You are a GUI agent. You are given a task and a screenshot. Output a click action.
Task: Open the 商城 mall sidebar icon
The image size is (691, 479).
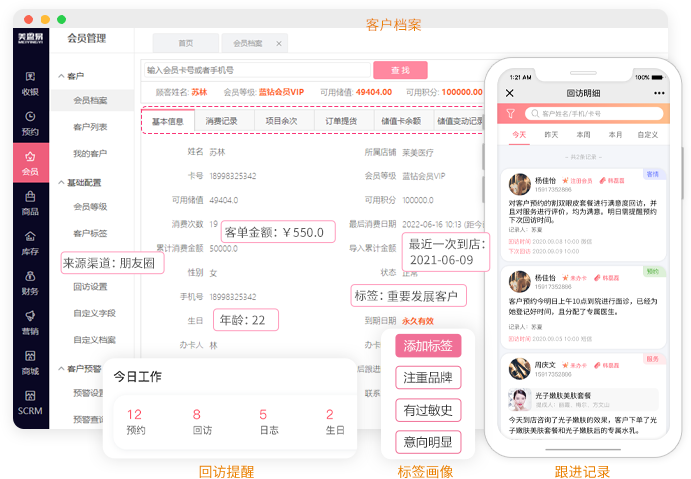30,362
